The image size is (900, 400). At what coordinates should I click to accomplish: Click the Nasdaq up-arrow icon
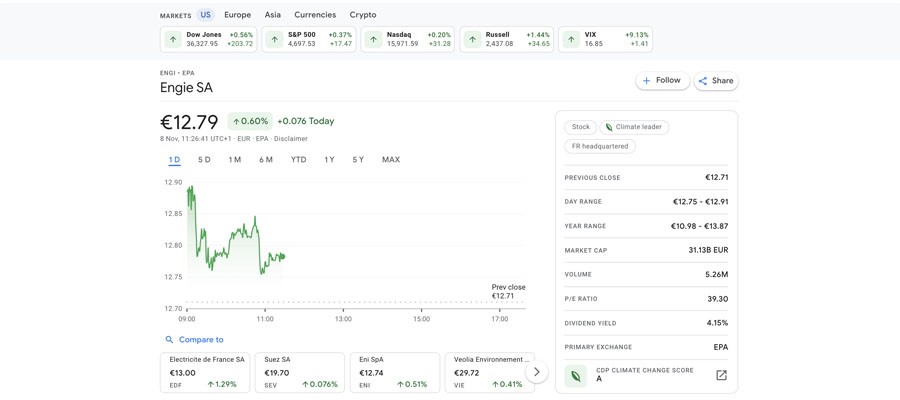pyautogui.click(x=373, y=39)
